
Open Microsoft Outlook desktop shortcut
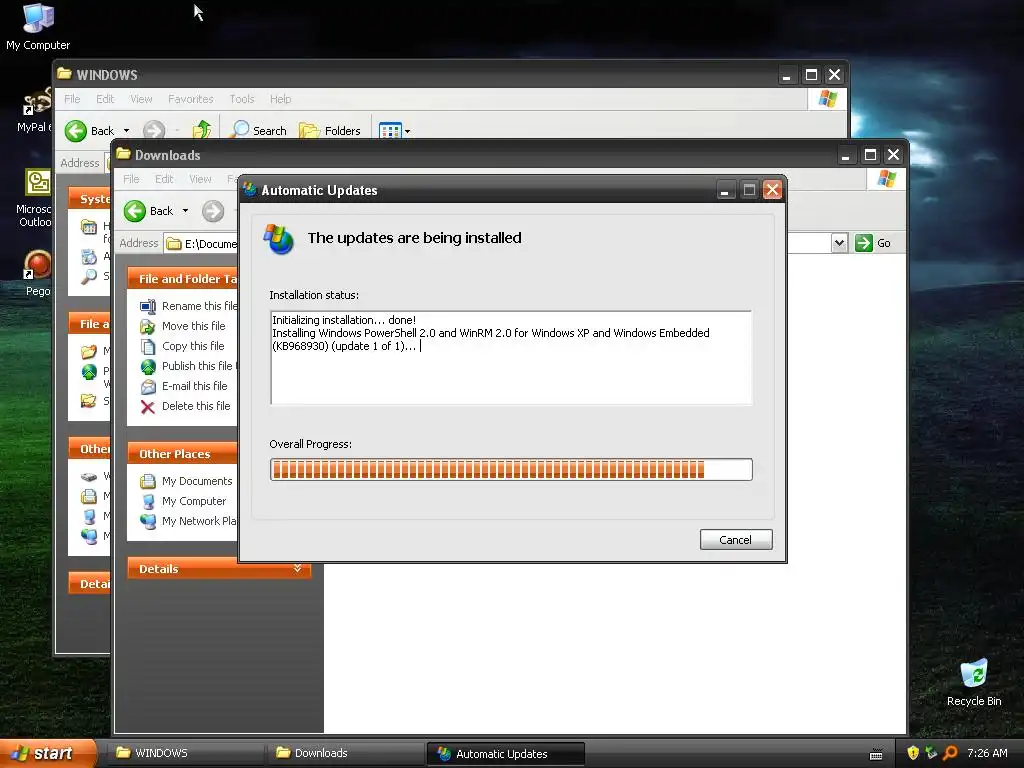coord(35,198)
